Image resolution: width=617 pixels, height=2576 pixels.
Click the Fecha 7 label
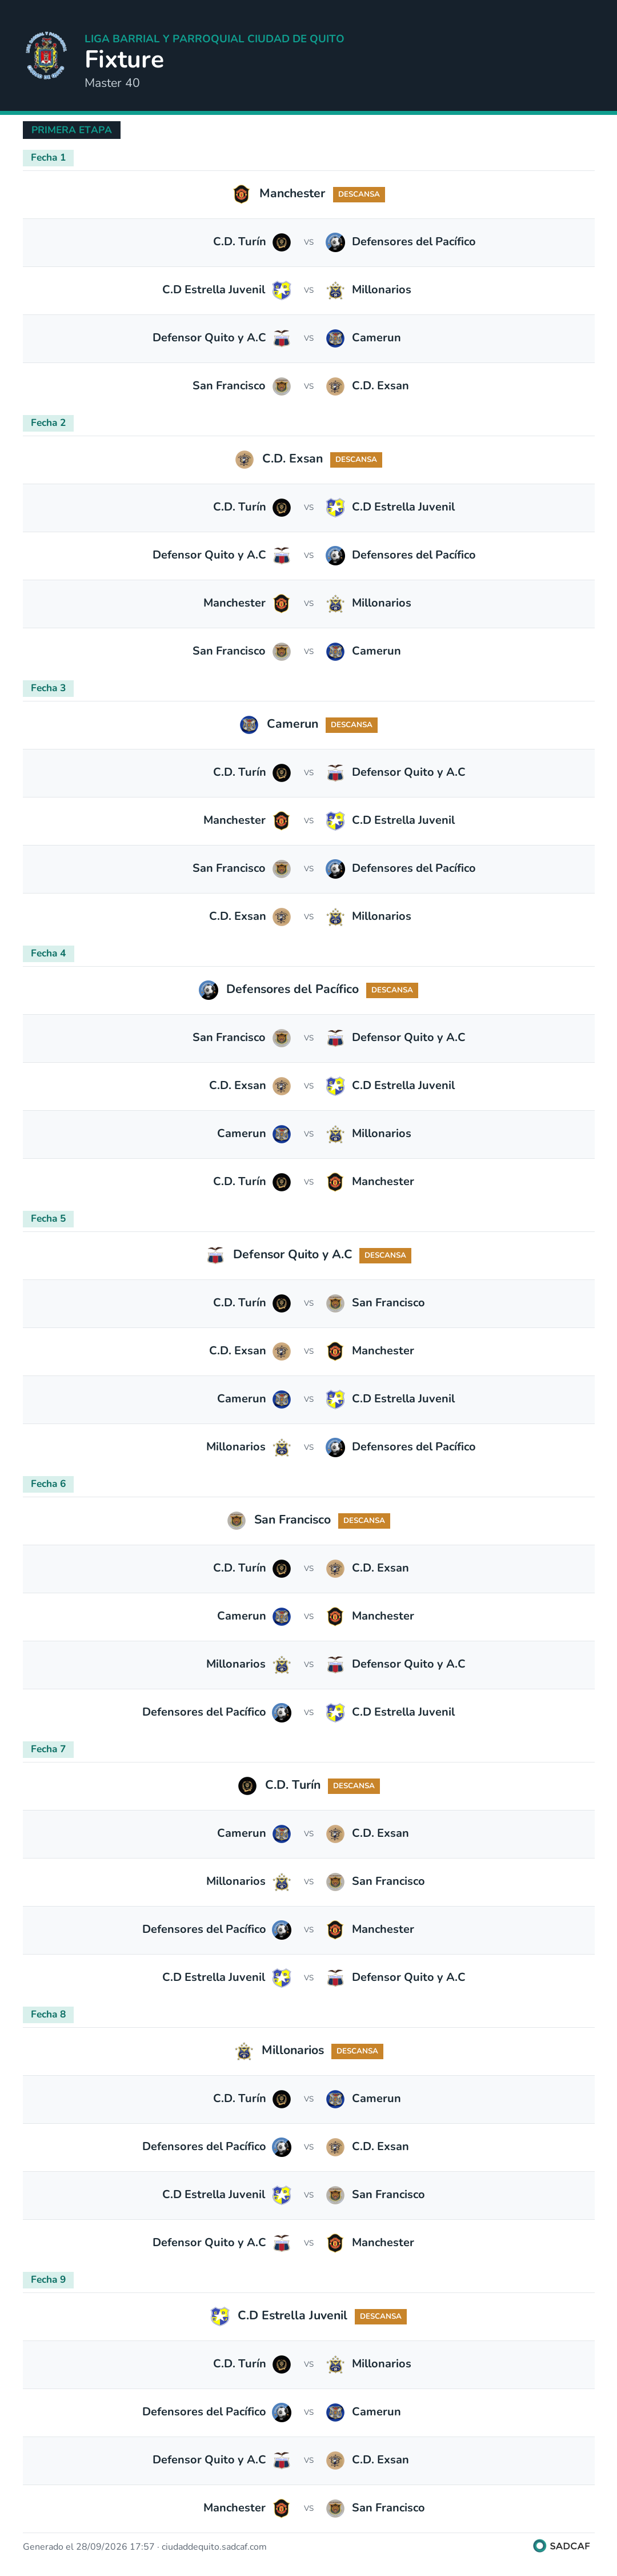48,1749
